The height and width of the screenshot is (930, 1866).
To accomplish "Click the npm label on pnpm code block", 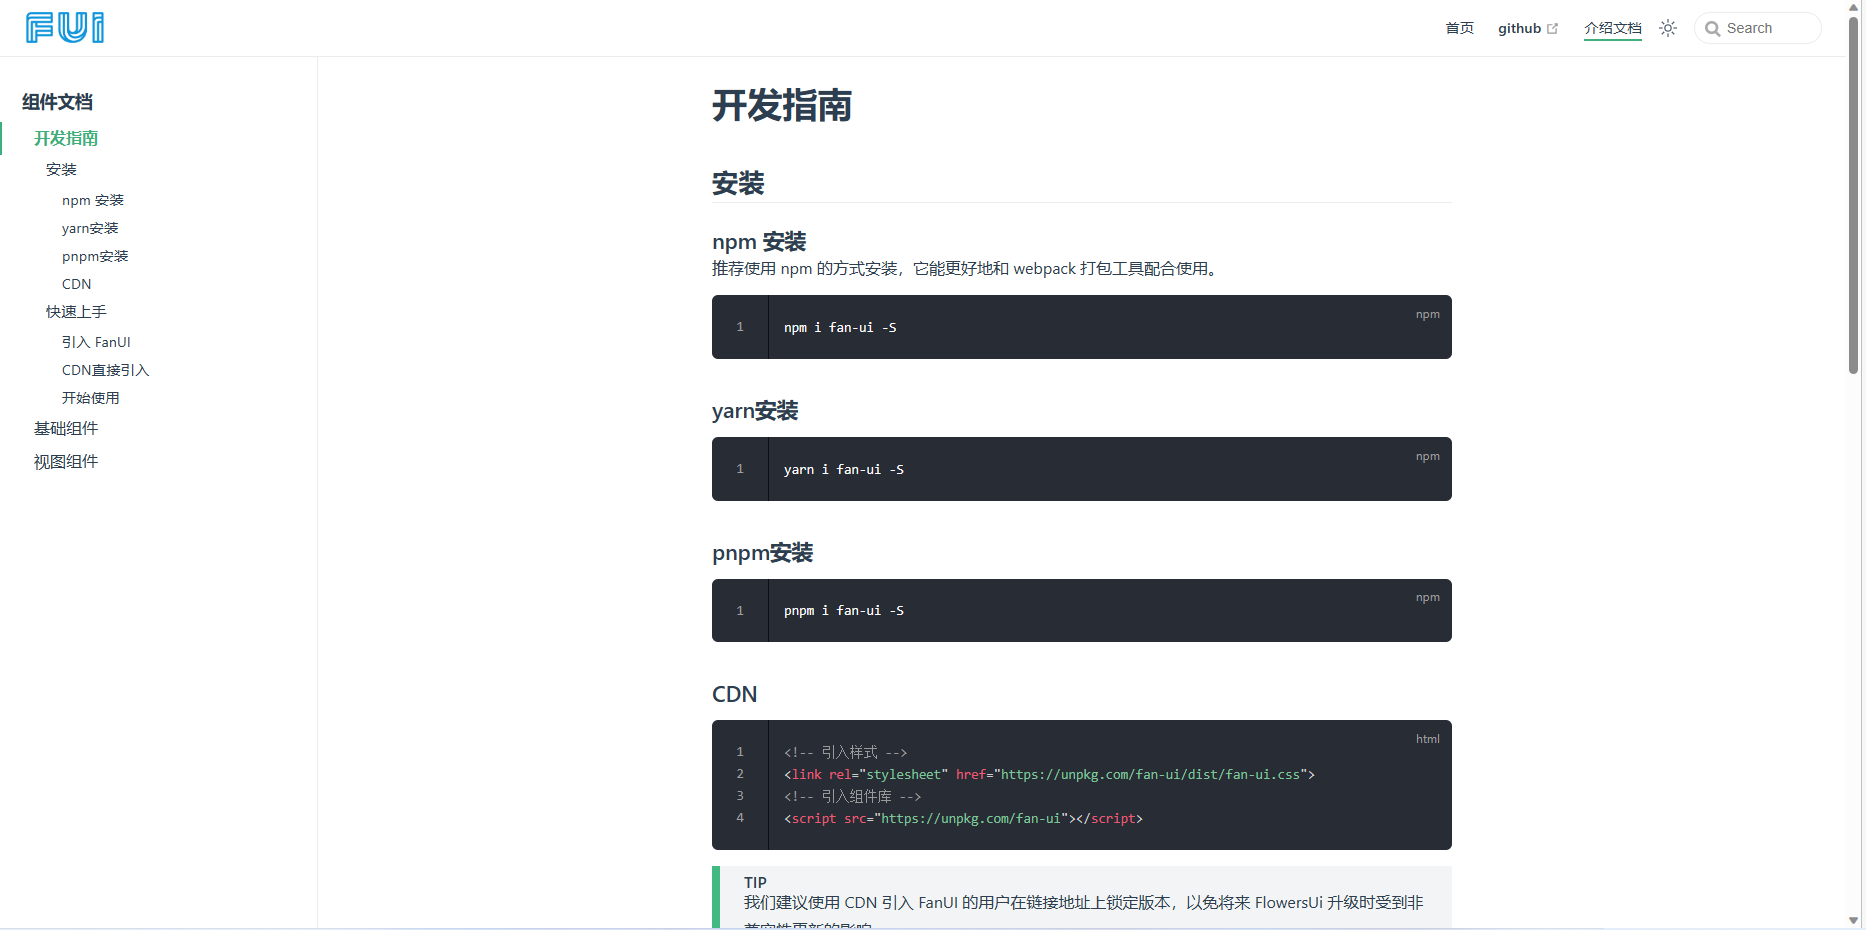I will (x=1427, y=597).
